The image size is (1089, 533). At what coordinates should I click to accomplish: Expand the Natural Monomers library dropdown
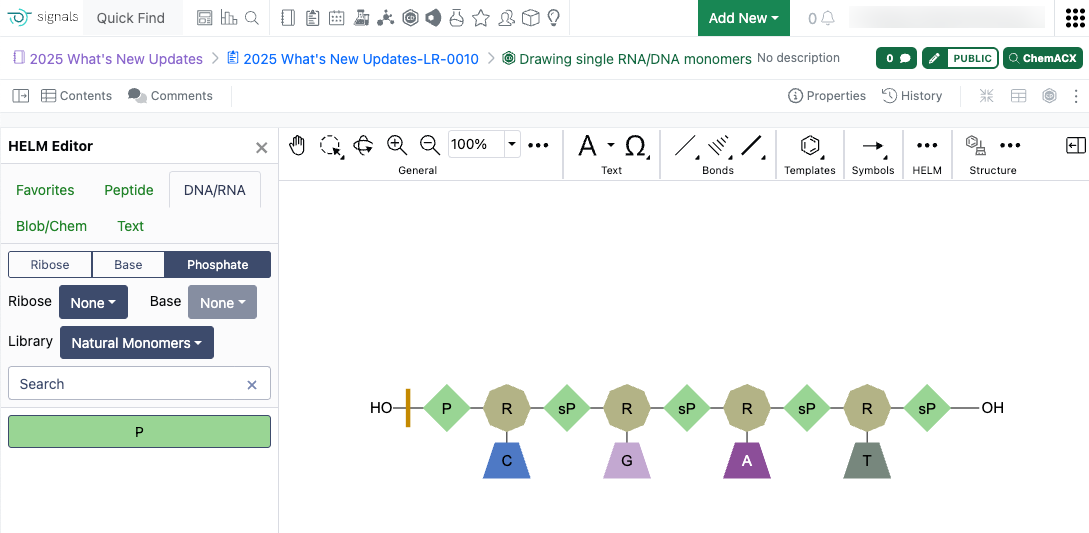pos(136,343)
